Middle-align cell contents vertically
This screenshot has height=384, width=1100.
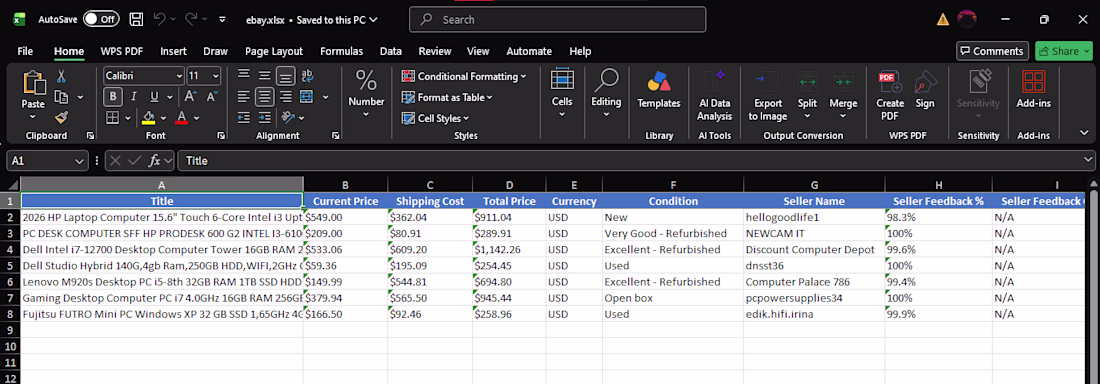click(264, 75)
